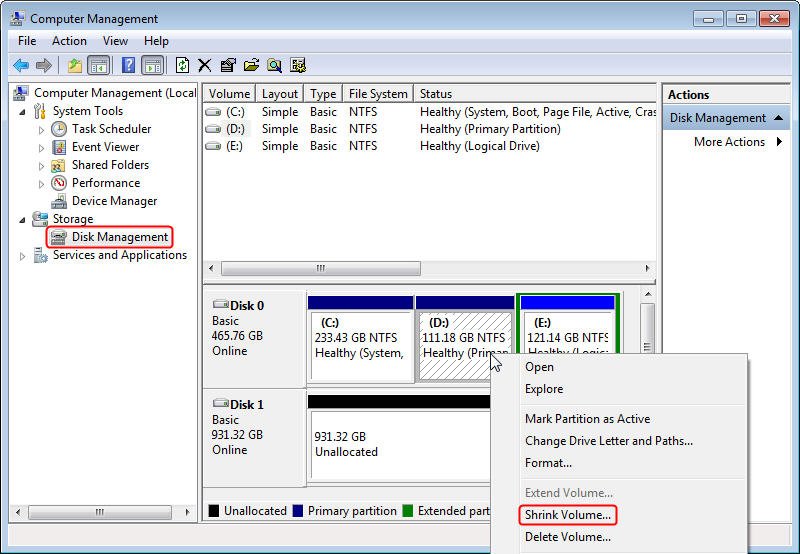The height and width of the screenshot is (554, 800).
Task: Sort by the File System column header
Action: 378,94
